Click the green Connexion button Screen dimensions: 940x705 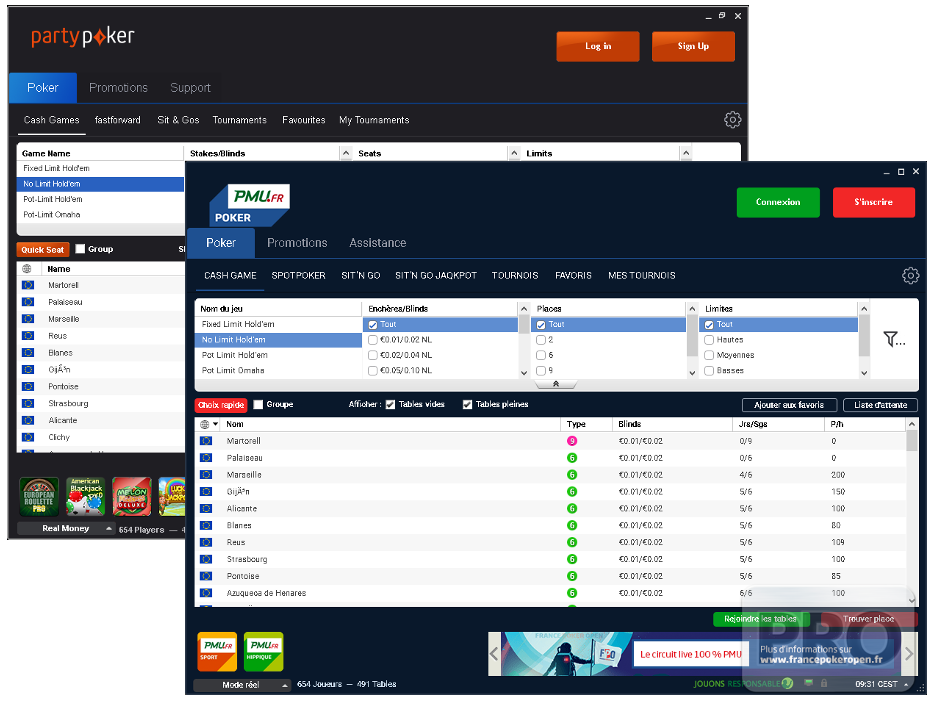tap(778, 202)
